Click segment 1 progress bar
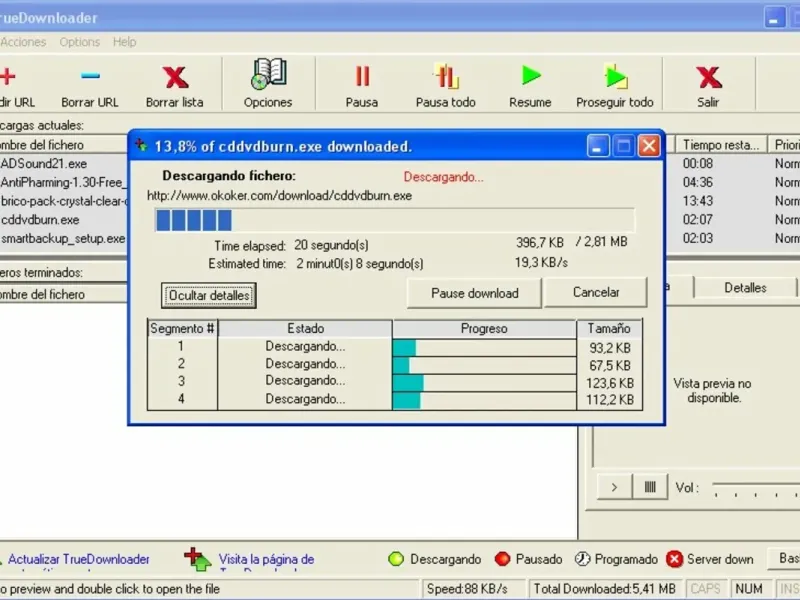This screenshot has height=600, width=800. pos(484,348)
